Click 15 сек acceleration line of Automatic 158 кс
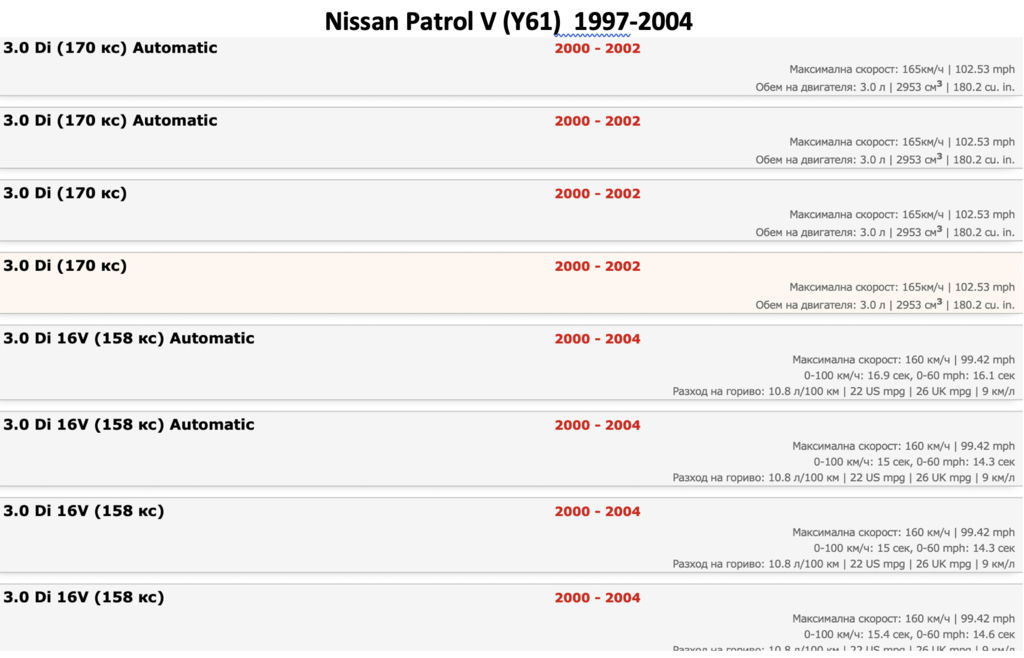1024x658 pixels. tap(914, 462)
